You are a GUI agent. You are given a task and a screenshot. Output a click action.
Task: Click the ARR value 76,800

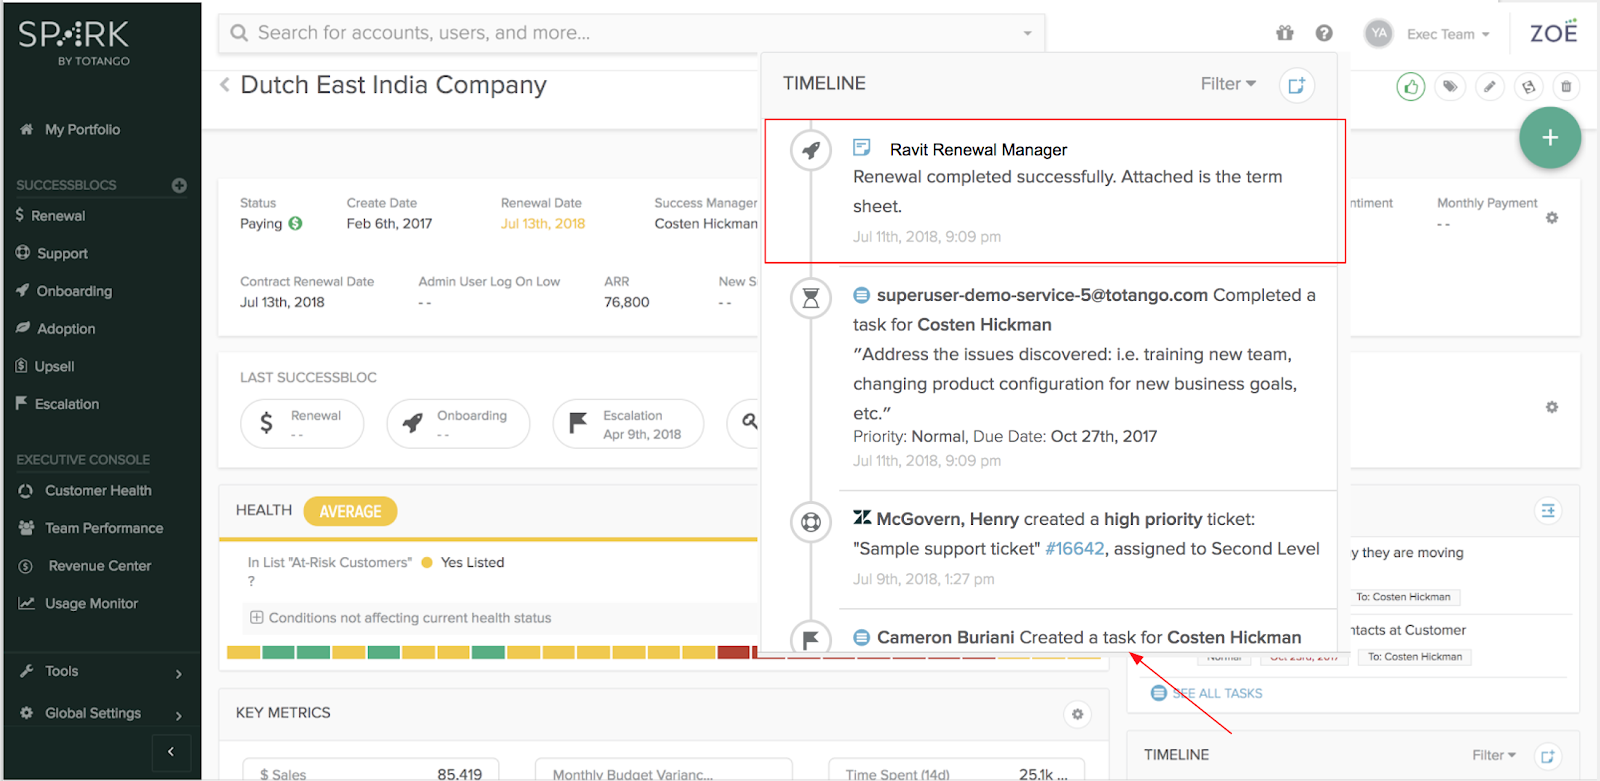click(x=627, y=302)
